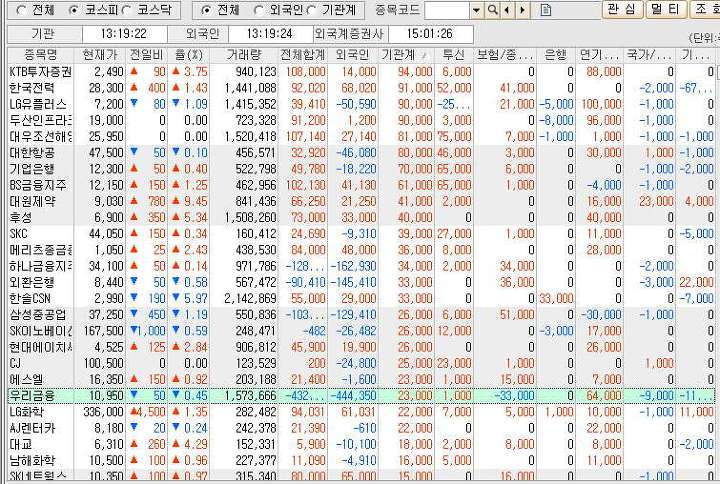Screen dimensions: 720x484
Task: Open the document sheet icon in toolbar
Action: tap(546, 10)
